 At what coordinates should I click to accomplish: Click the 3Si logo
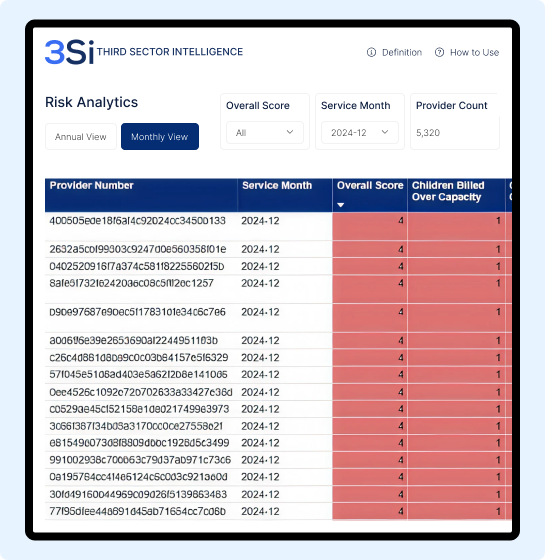click(70, 52)
